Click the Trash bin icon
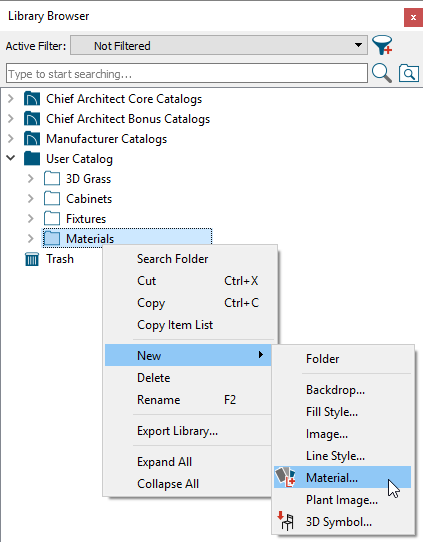 32,259
